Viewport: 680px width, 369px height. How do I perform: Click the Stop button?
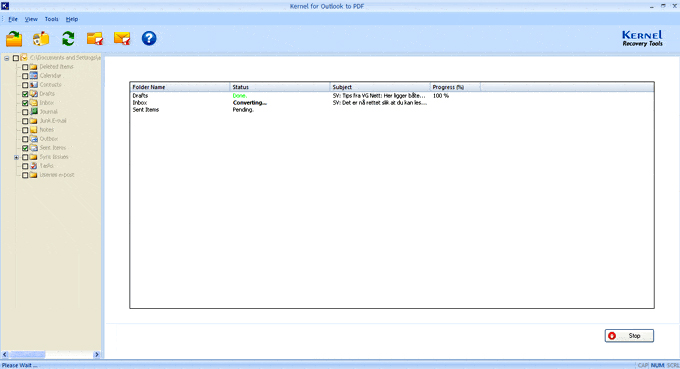[629, 336]
